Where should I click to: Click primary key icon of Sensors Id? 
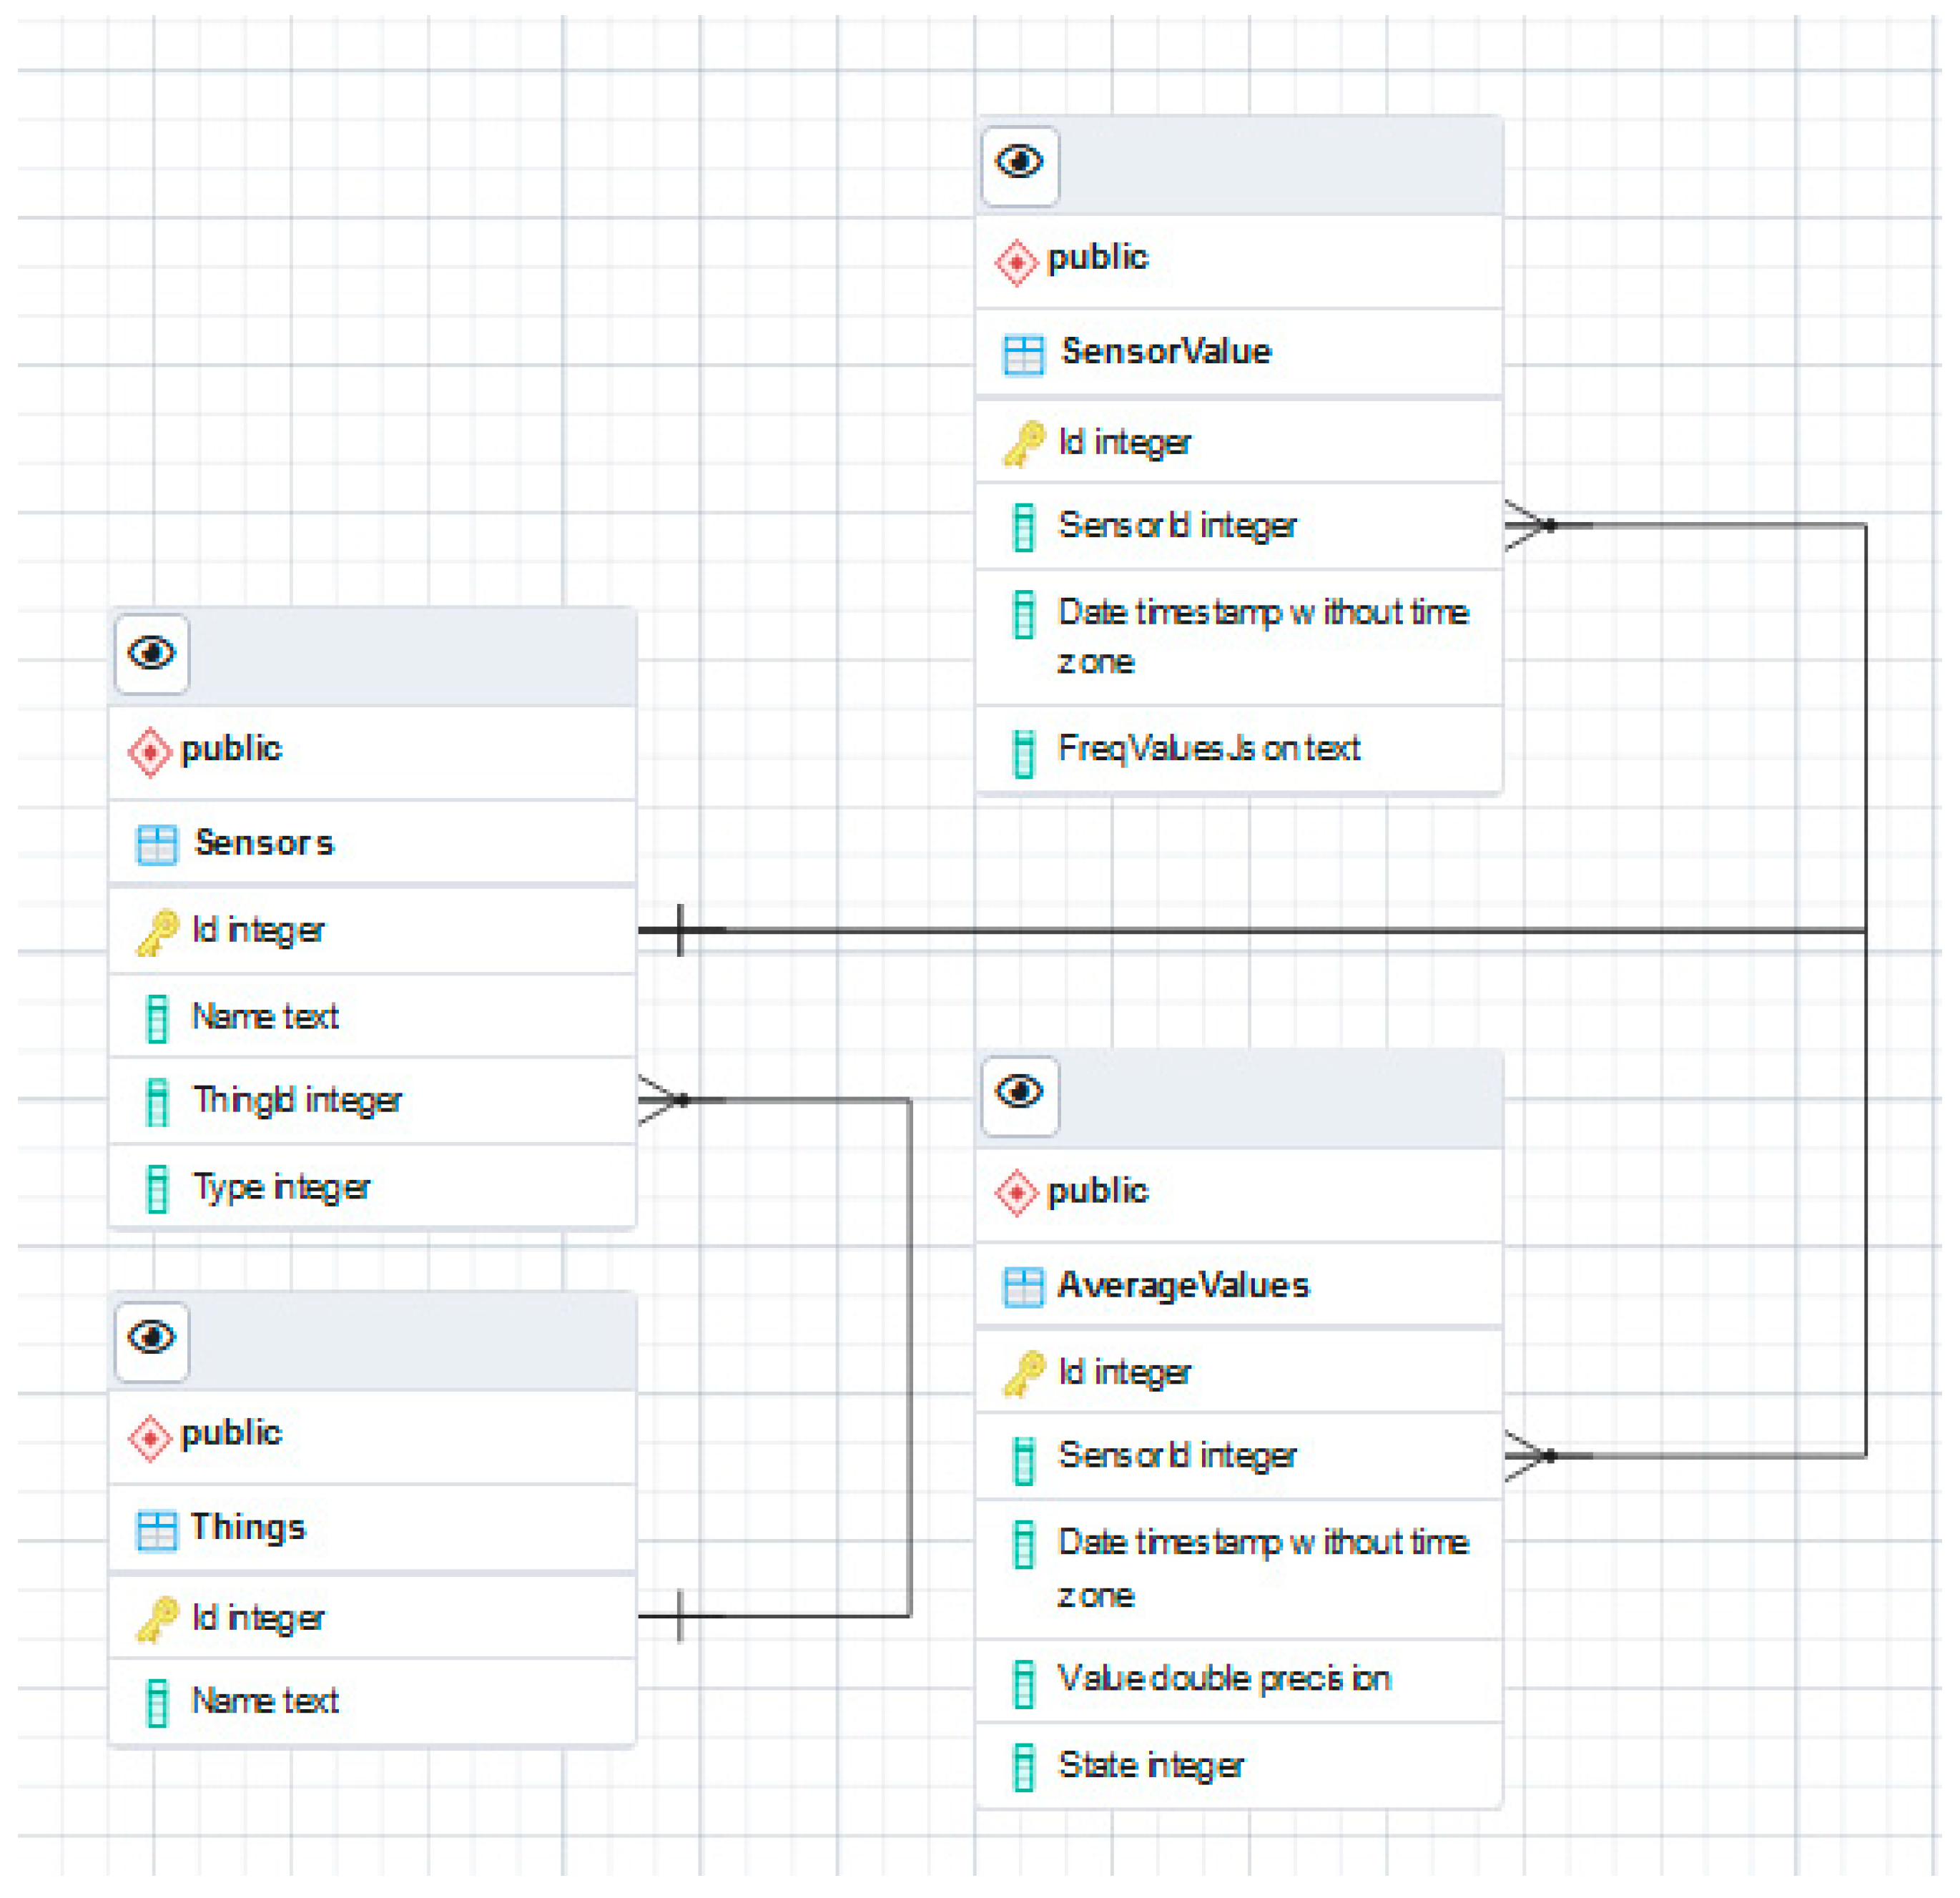[157, 932]
